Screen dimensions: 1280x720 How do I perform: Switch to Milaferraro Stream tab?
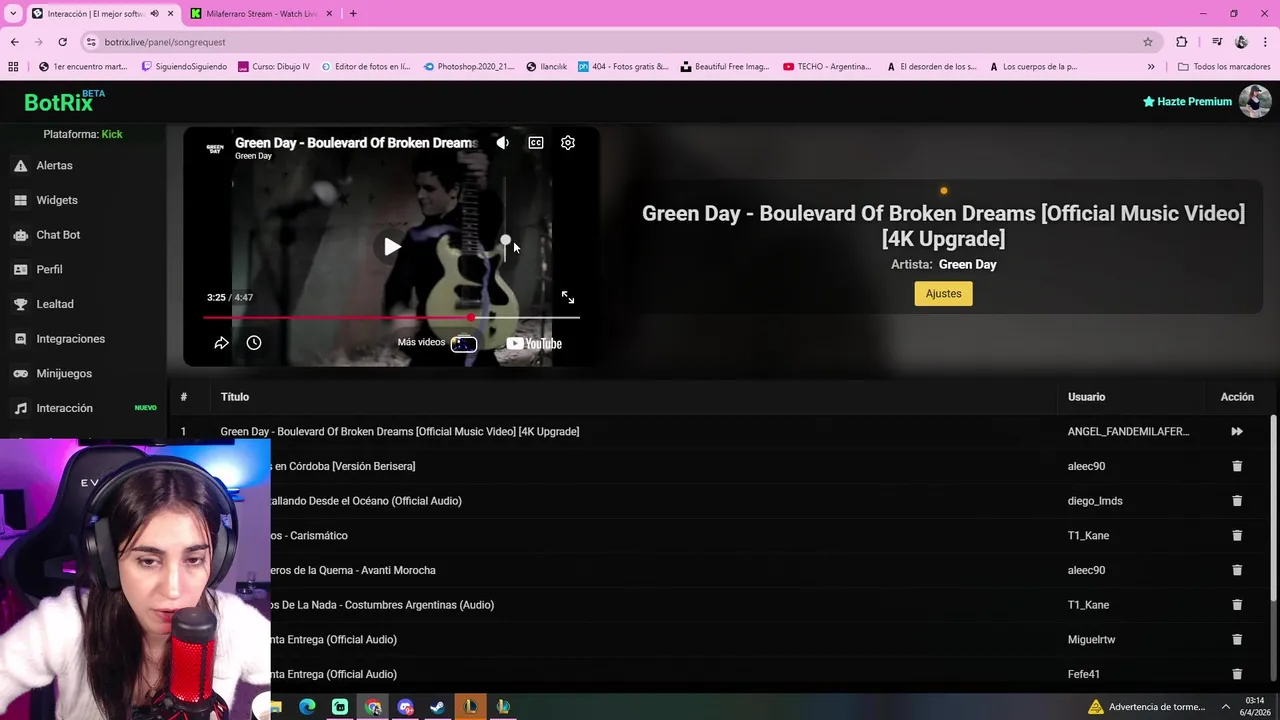click(261, 14)
